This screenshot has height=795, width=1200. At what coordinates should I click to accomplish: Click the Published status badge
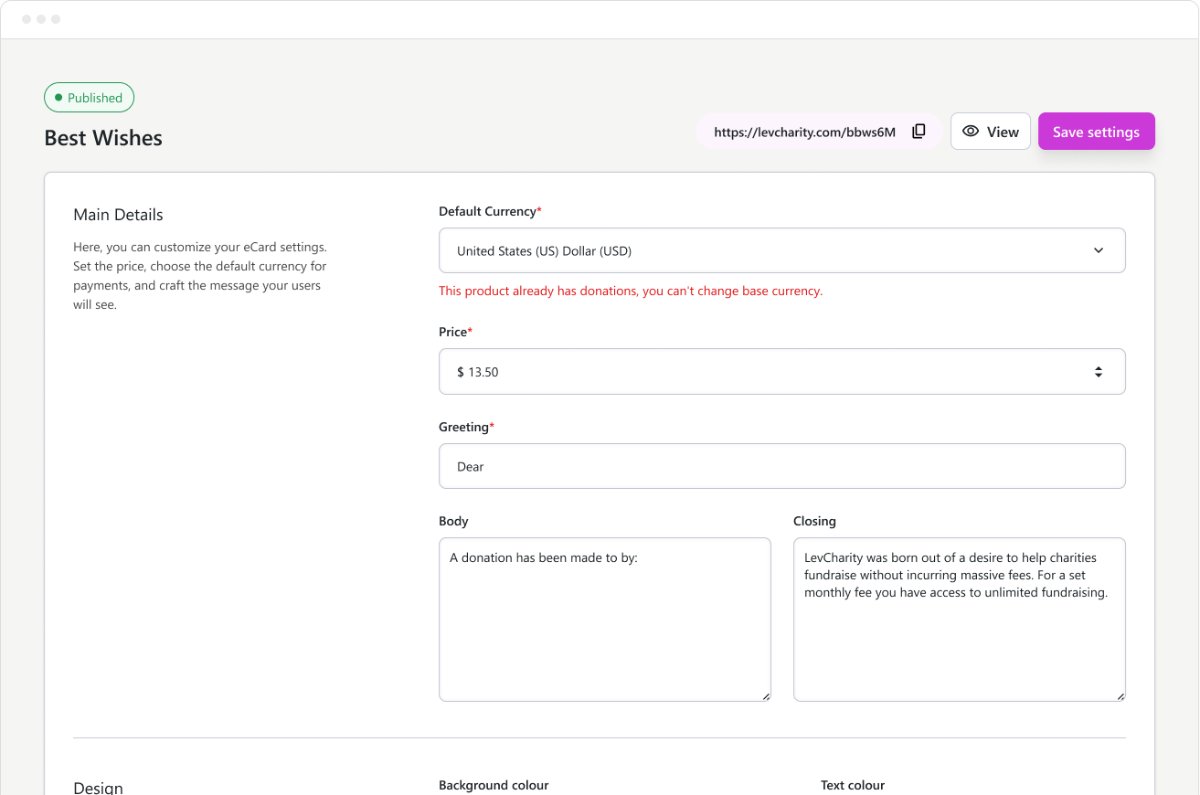(x=89, y=98)
